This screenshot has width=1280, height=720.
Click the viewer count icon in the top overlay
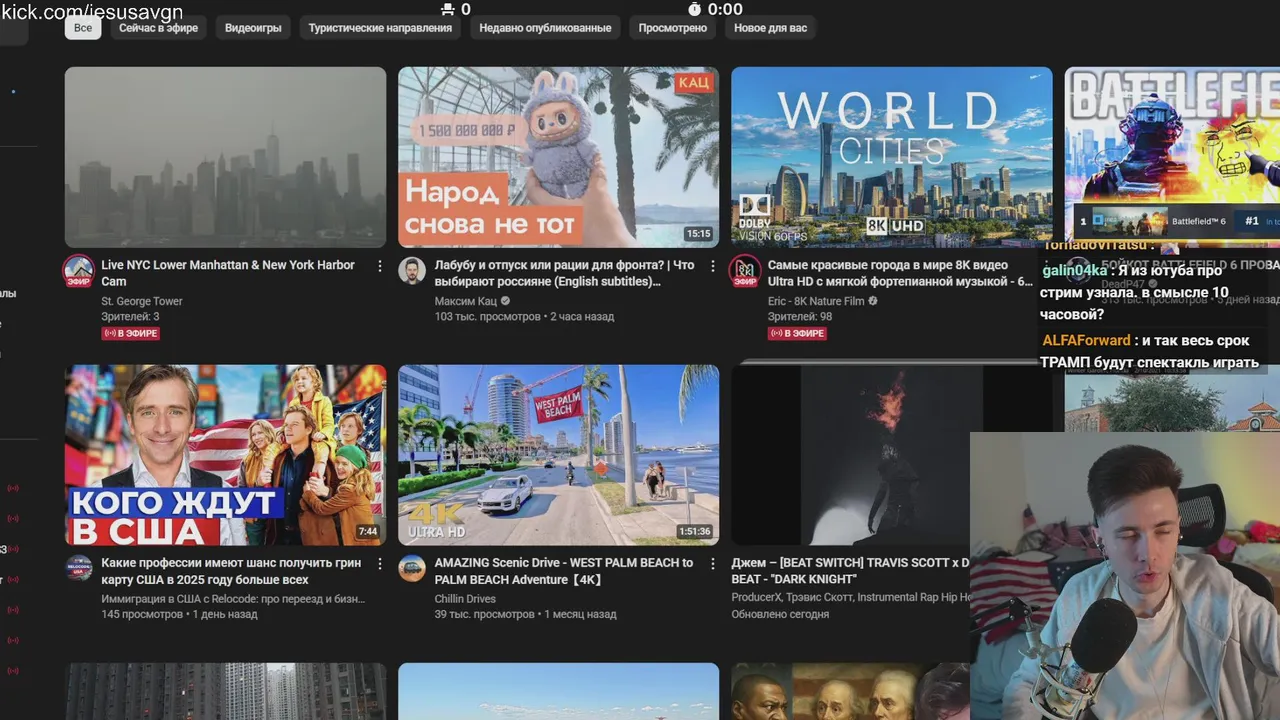click(447, 9)
